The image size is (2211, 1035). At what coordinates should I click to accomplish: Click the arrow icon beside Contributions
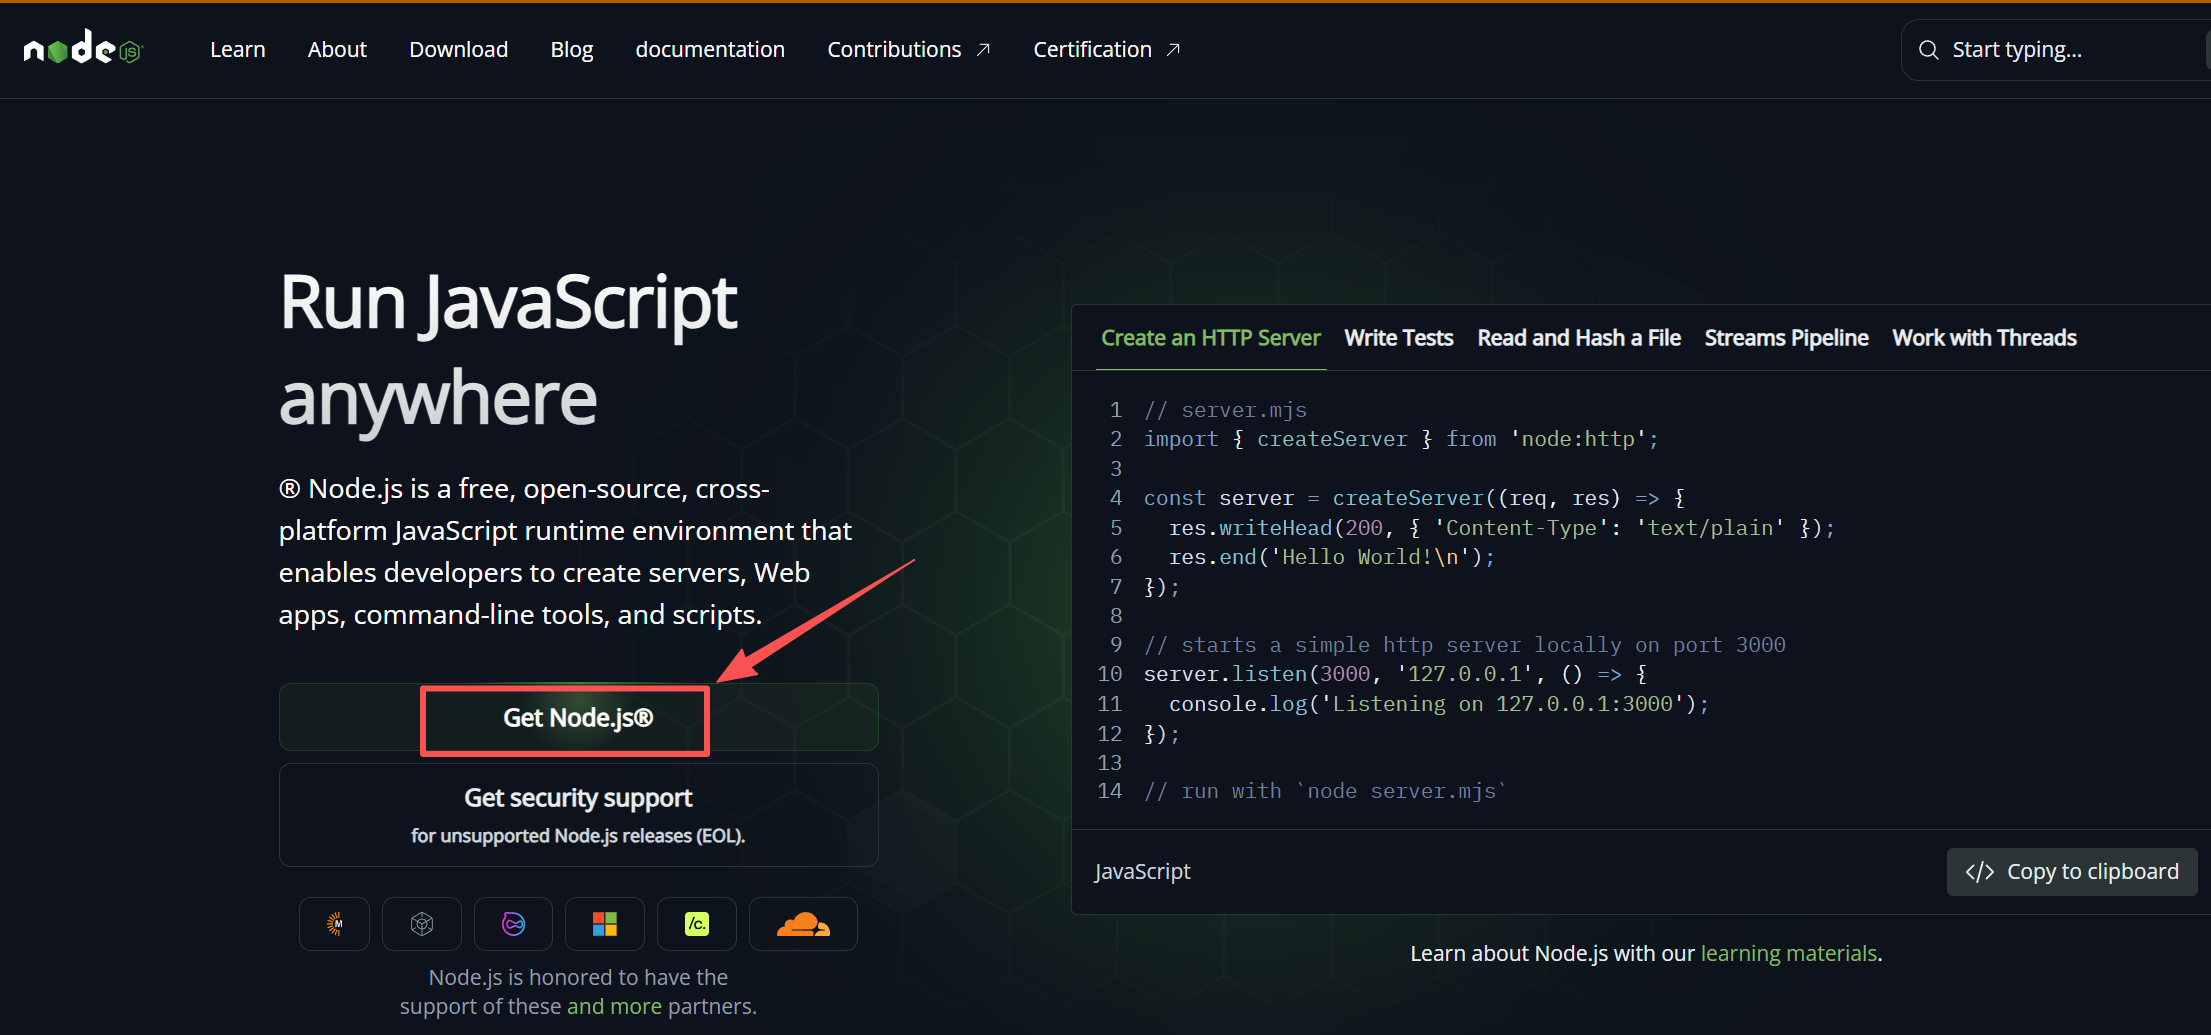tap(983, 50)
